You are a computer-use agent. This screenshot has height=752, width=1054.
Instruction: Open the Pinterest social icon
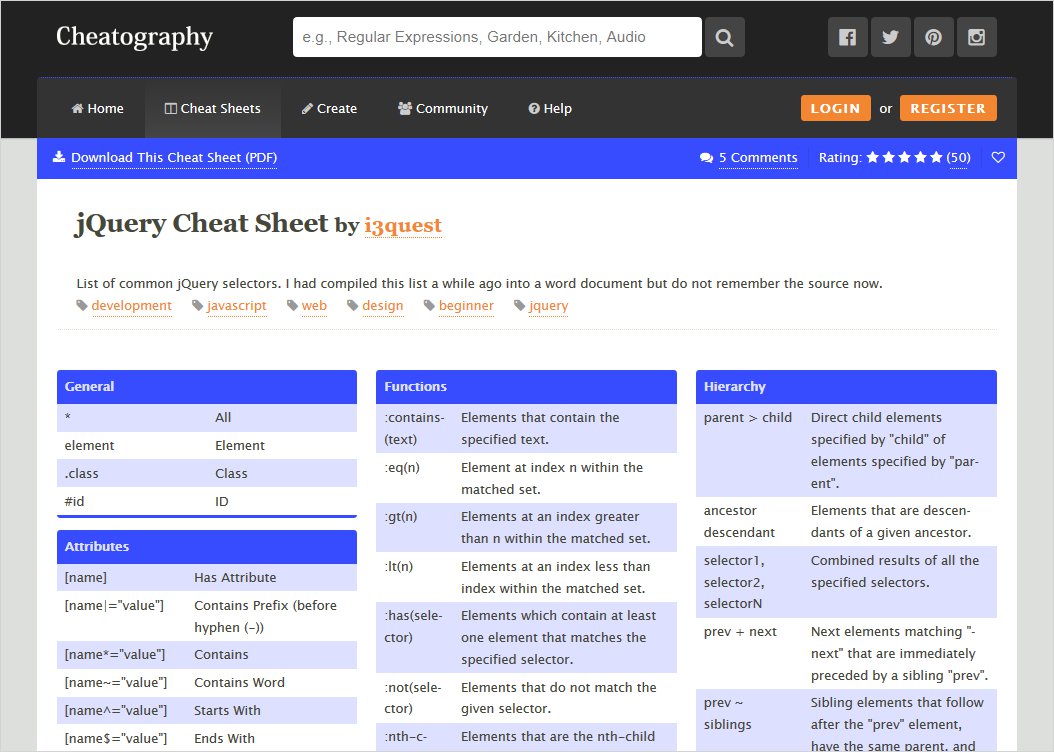(x=933, y=38)
